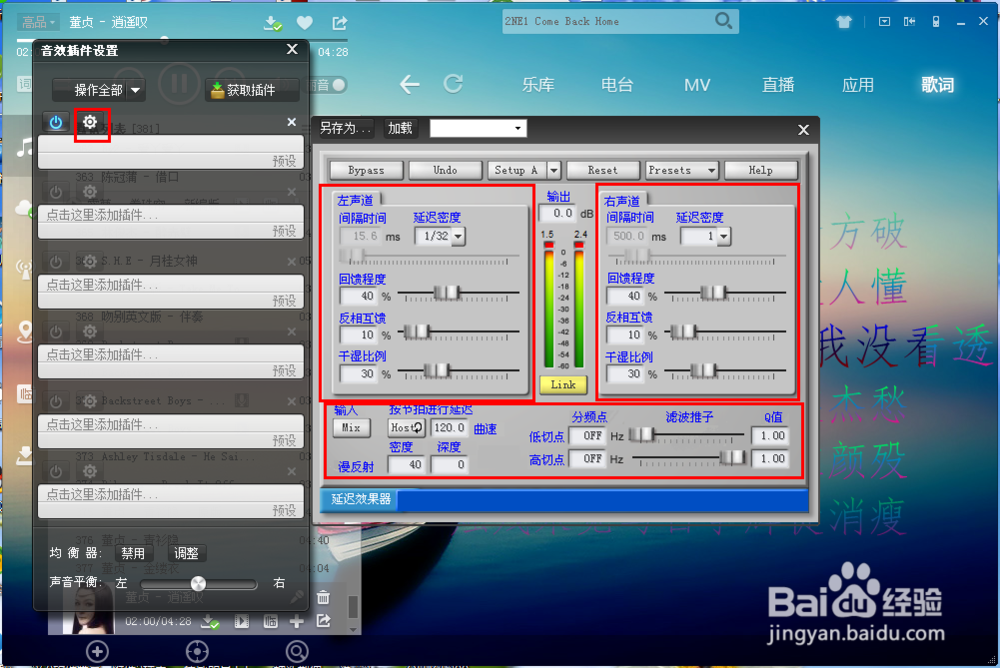Toggle power of the second plugin slot
The width and height of the screenshot is (1000, 668).
coord(56,191)
